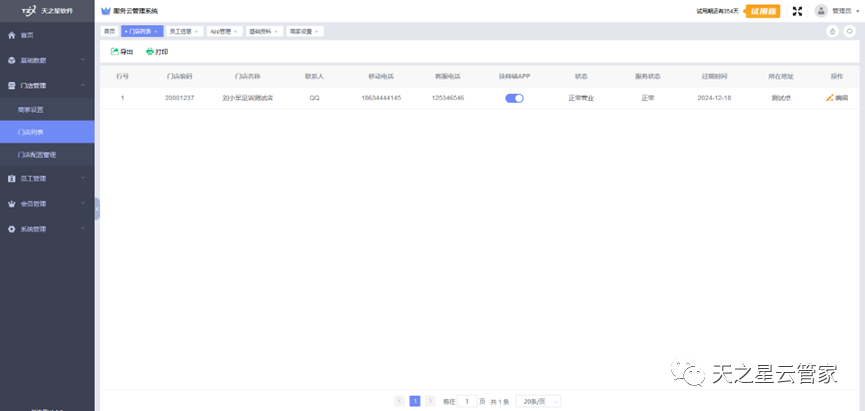Open 商家设置 in the sidebar
Screen dimensions: 865x411
pyautogui.click(x=31, y=109)
